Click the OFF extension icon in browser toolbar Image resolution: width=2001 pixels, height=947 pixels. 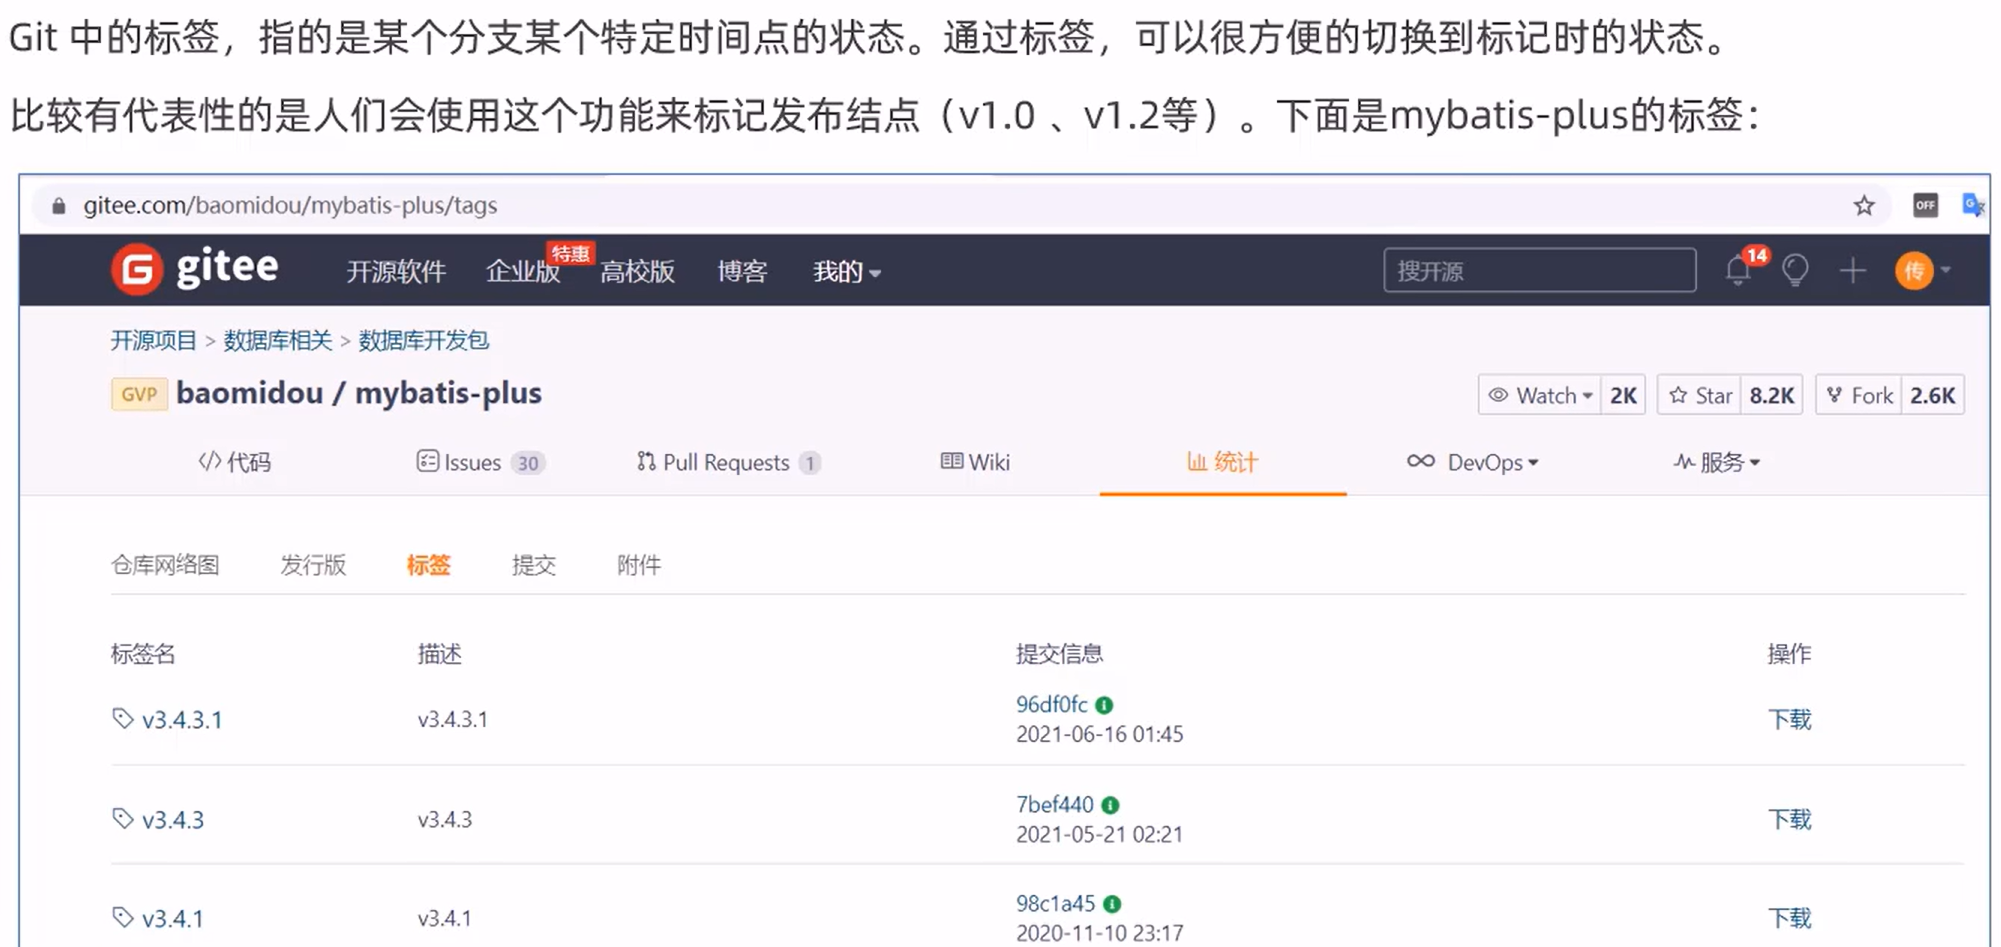(x=1925, y=205)
